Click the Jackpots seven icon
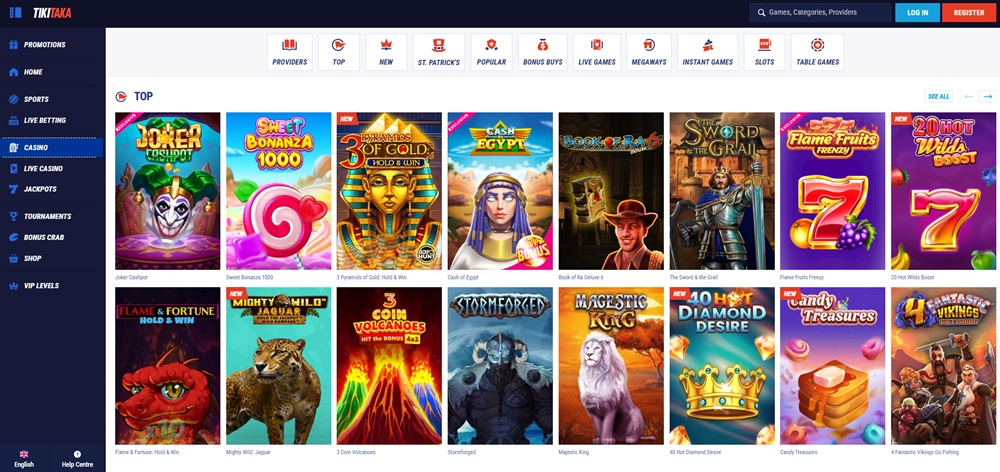Viewport: 1000px width, 472px height. (x=13, y=189)
